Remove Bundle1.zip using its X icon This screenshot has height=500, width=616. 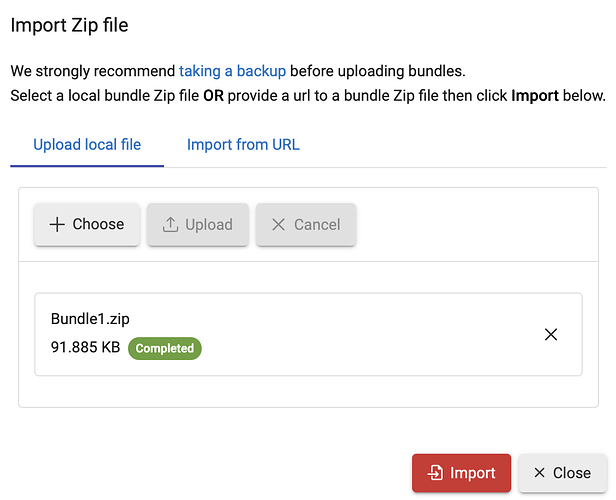(x=550, y=335)
